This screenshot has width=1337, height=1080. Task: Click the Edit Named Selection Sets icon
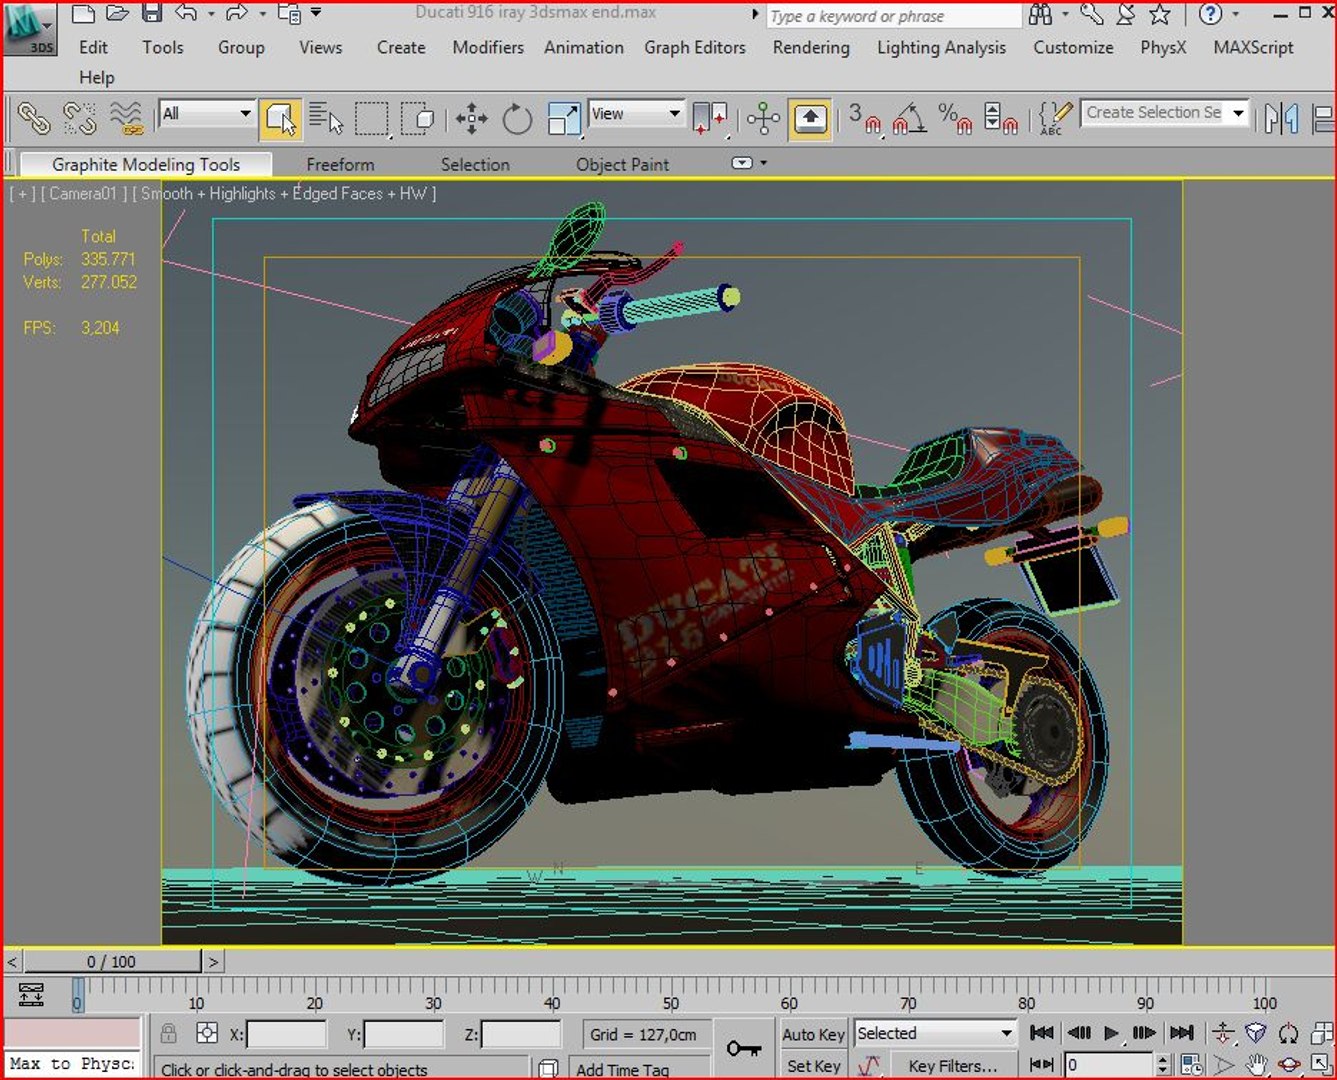tap(1054, 118)
